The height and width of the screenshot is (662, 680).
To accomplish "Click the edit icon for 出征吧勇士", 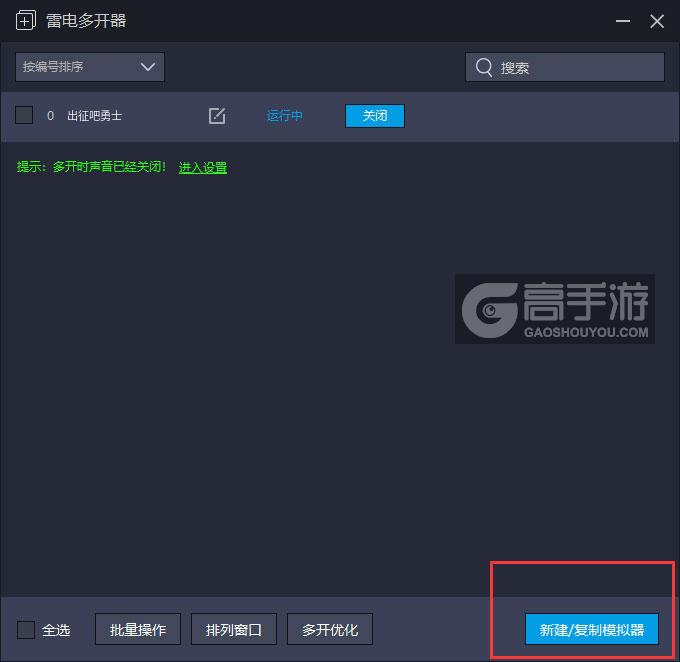I will click(217, 116).
